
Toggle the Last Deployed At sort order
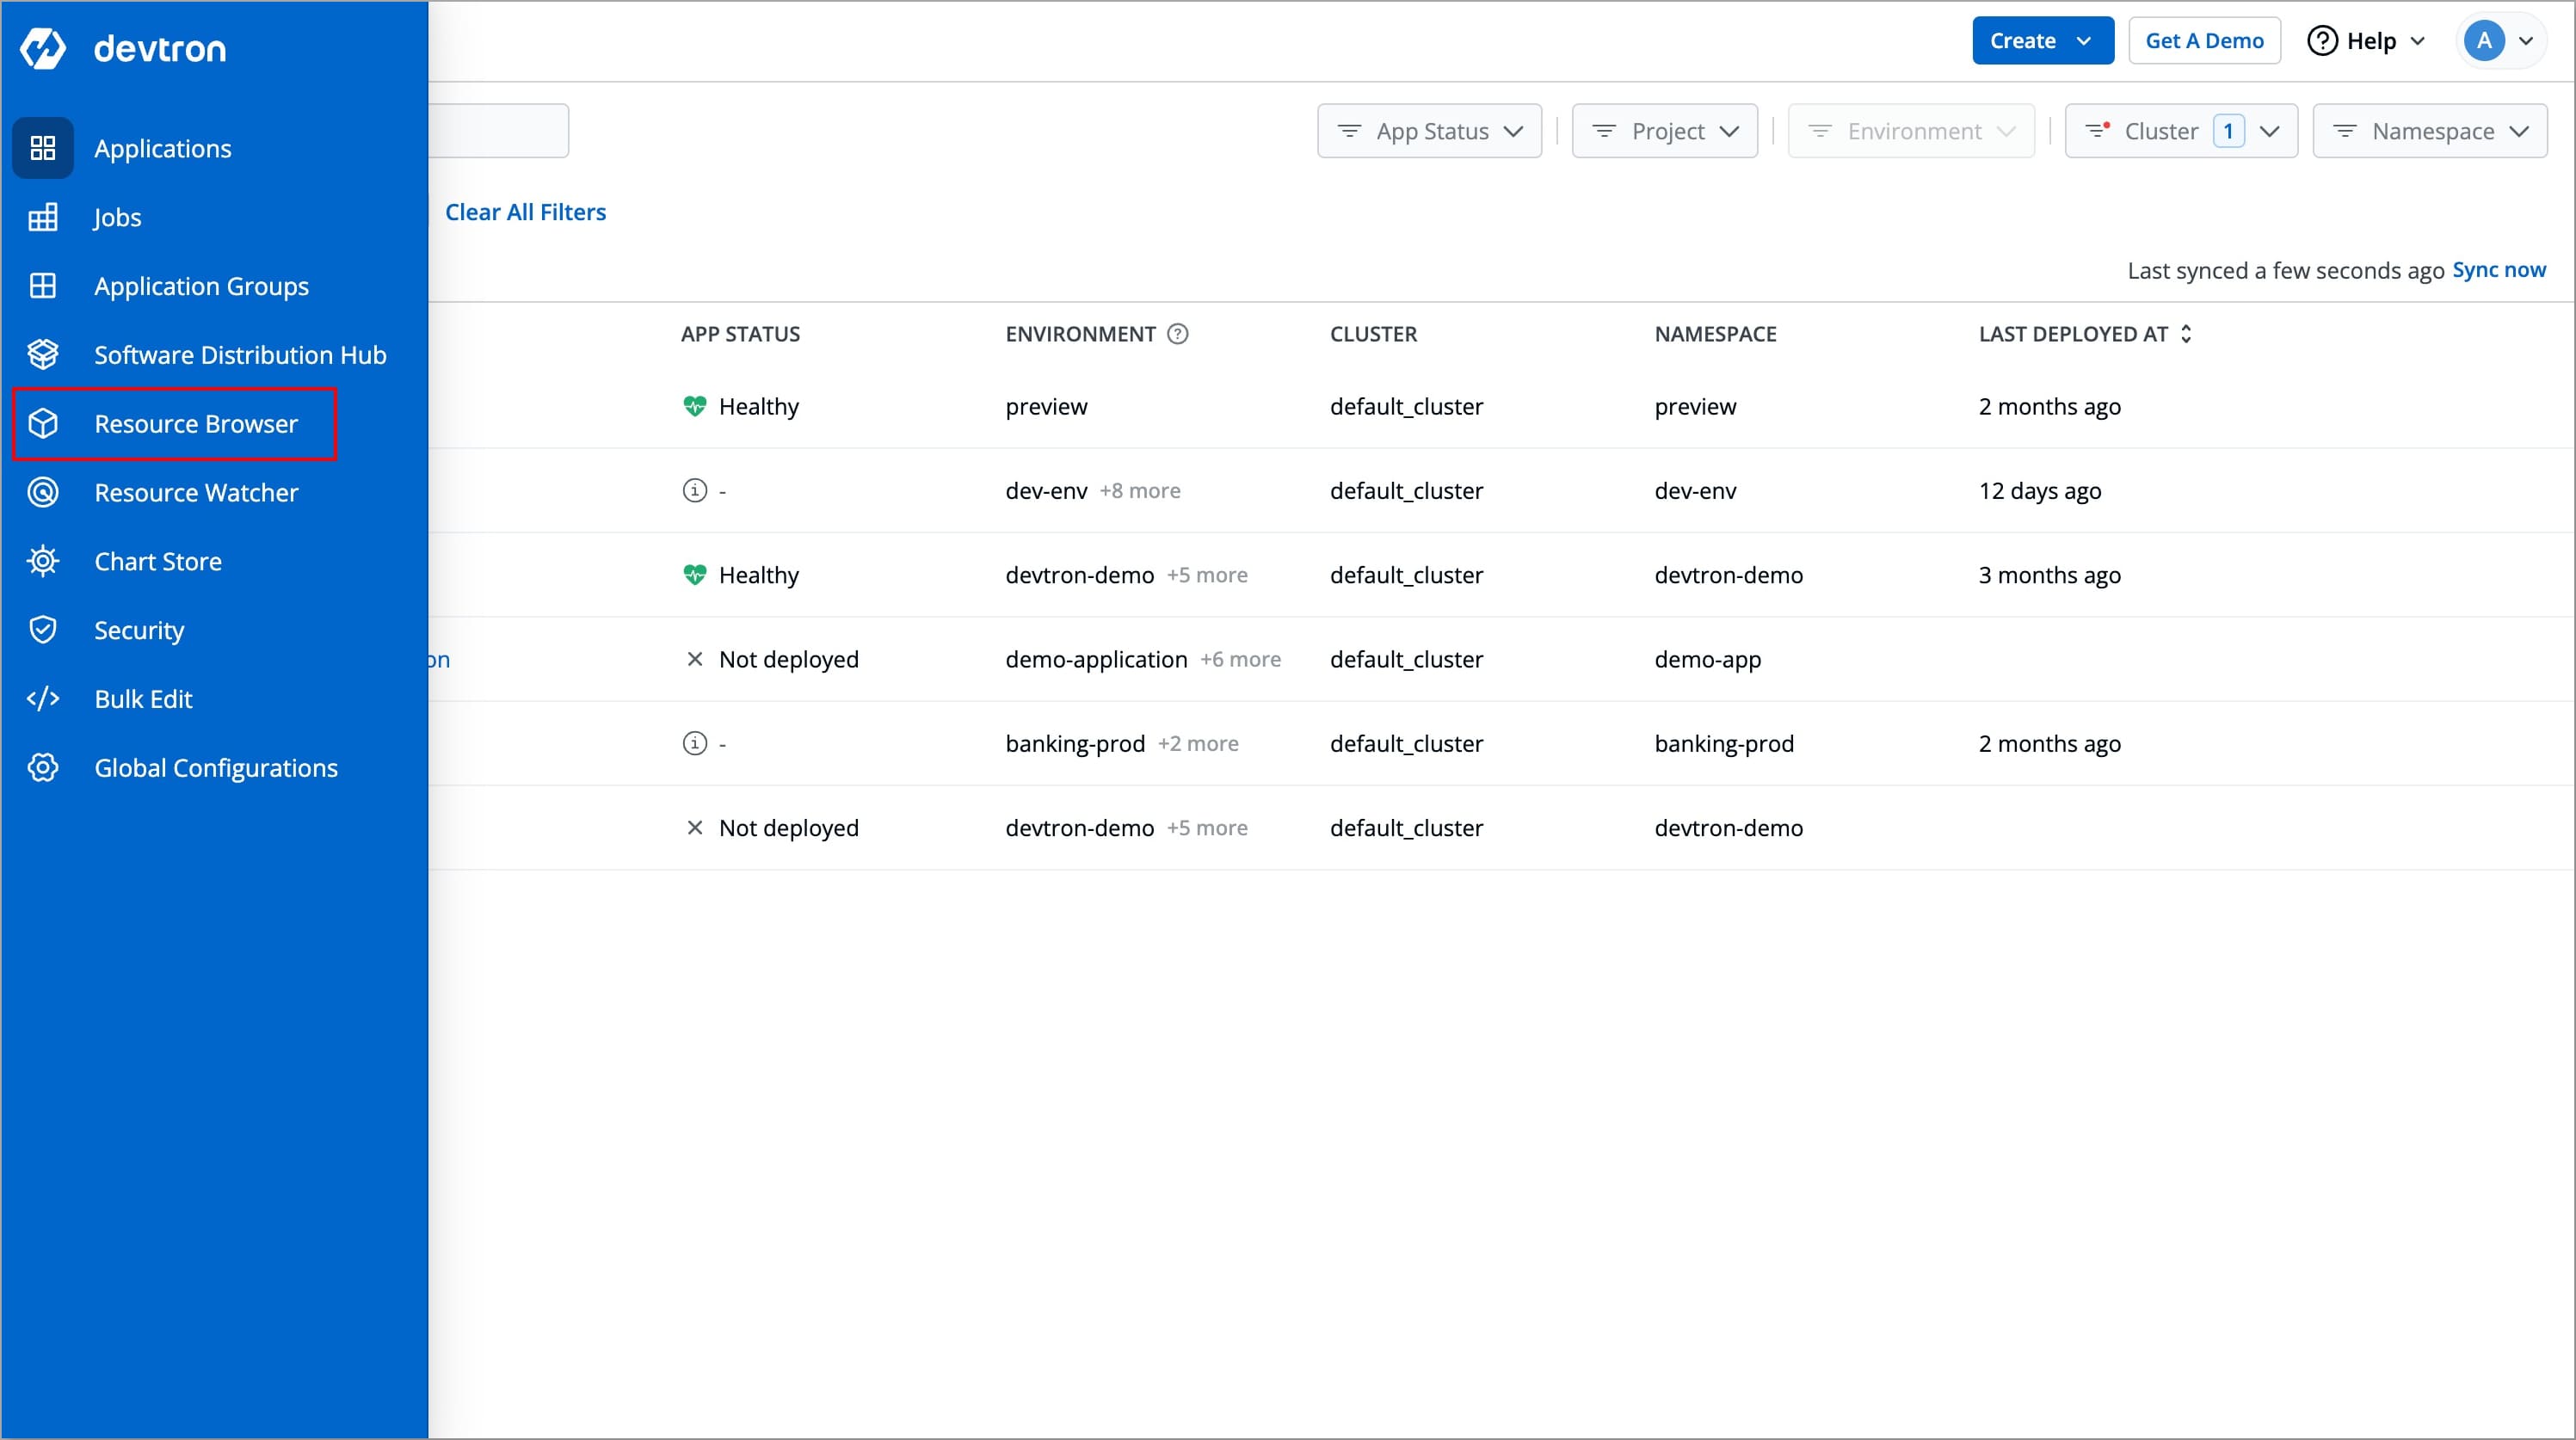coord(2186,333)
